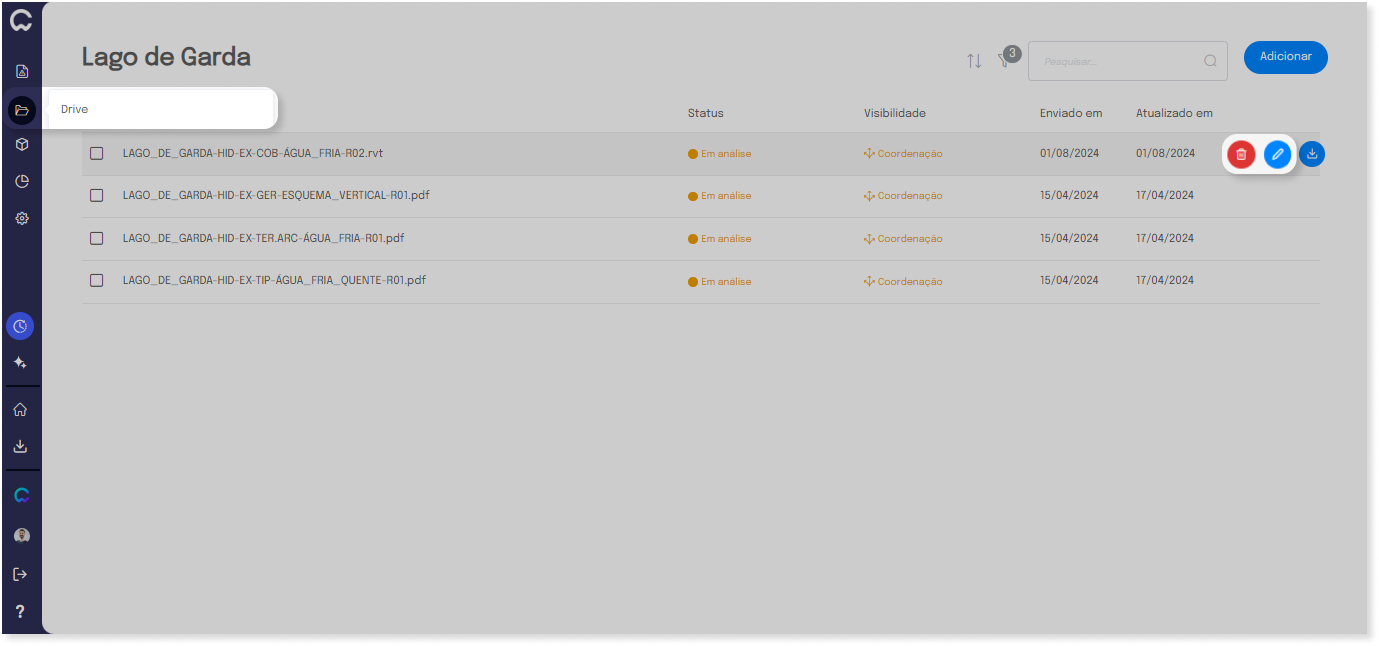
Task: Open LAGO_DE_GARDA-HID-EX-TER.ARC-ÁGUA_FRIA-R01.pdf file
Action: coord(263,238)
